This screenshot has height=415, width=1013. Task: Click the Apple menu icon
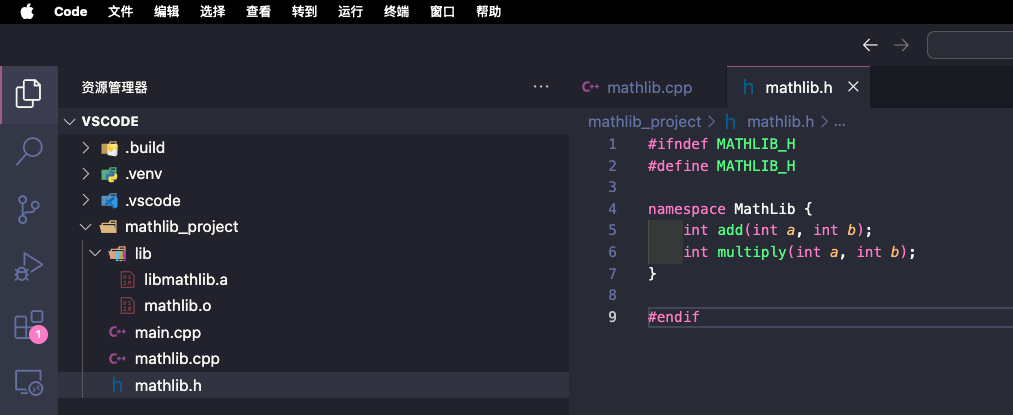(x=26, y=12)
